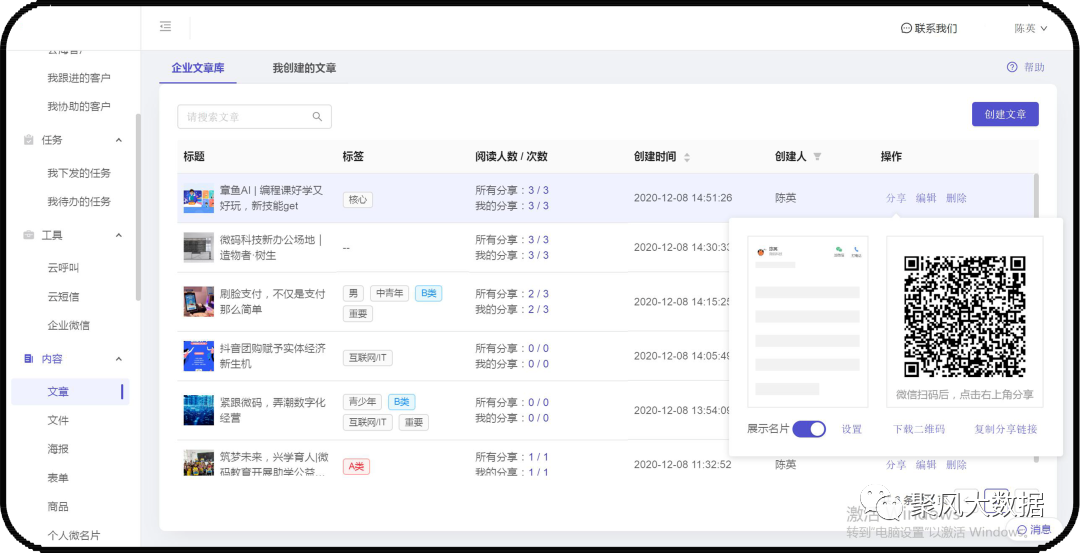Click 删除 for the 筑梦未来 article
The width and height of the screenshot is (1080, 553).
pos(956,465)
